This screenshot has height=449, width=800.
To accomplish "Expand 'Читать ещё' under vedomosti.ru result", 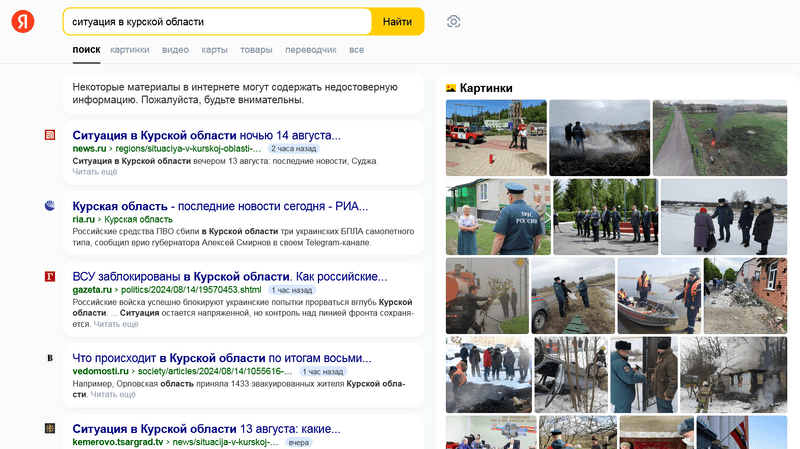I will [x=113, y=394].
